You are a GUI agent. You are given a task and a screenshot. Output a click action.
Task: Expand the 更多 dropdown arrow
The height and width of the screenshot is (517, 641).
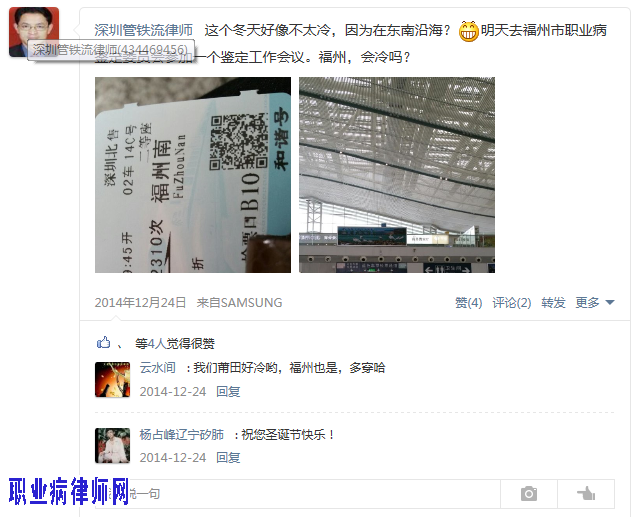pos(610,303)
